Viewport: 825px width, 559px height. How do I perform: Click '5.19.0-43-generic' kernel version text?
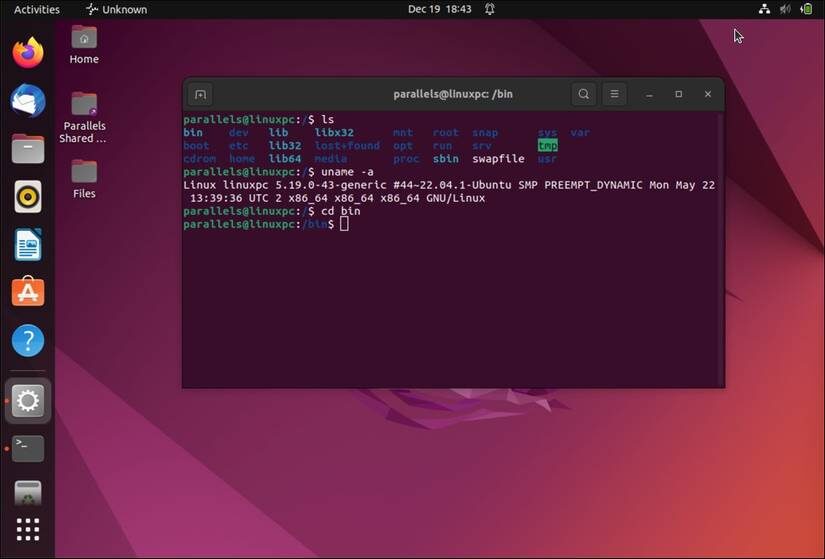(x=331, y=185)
